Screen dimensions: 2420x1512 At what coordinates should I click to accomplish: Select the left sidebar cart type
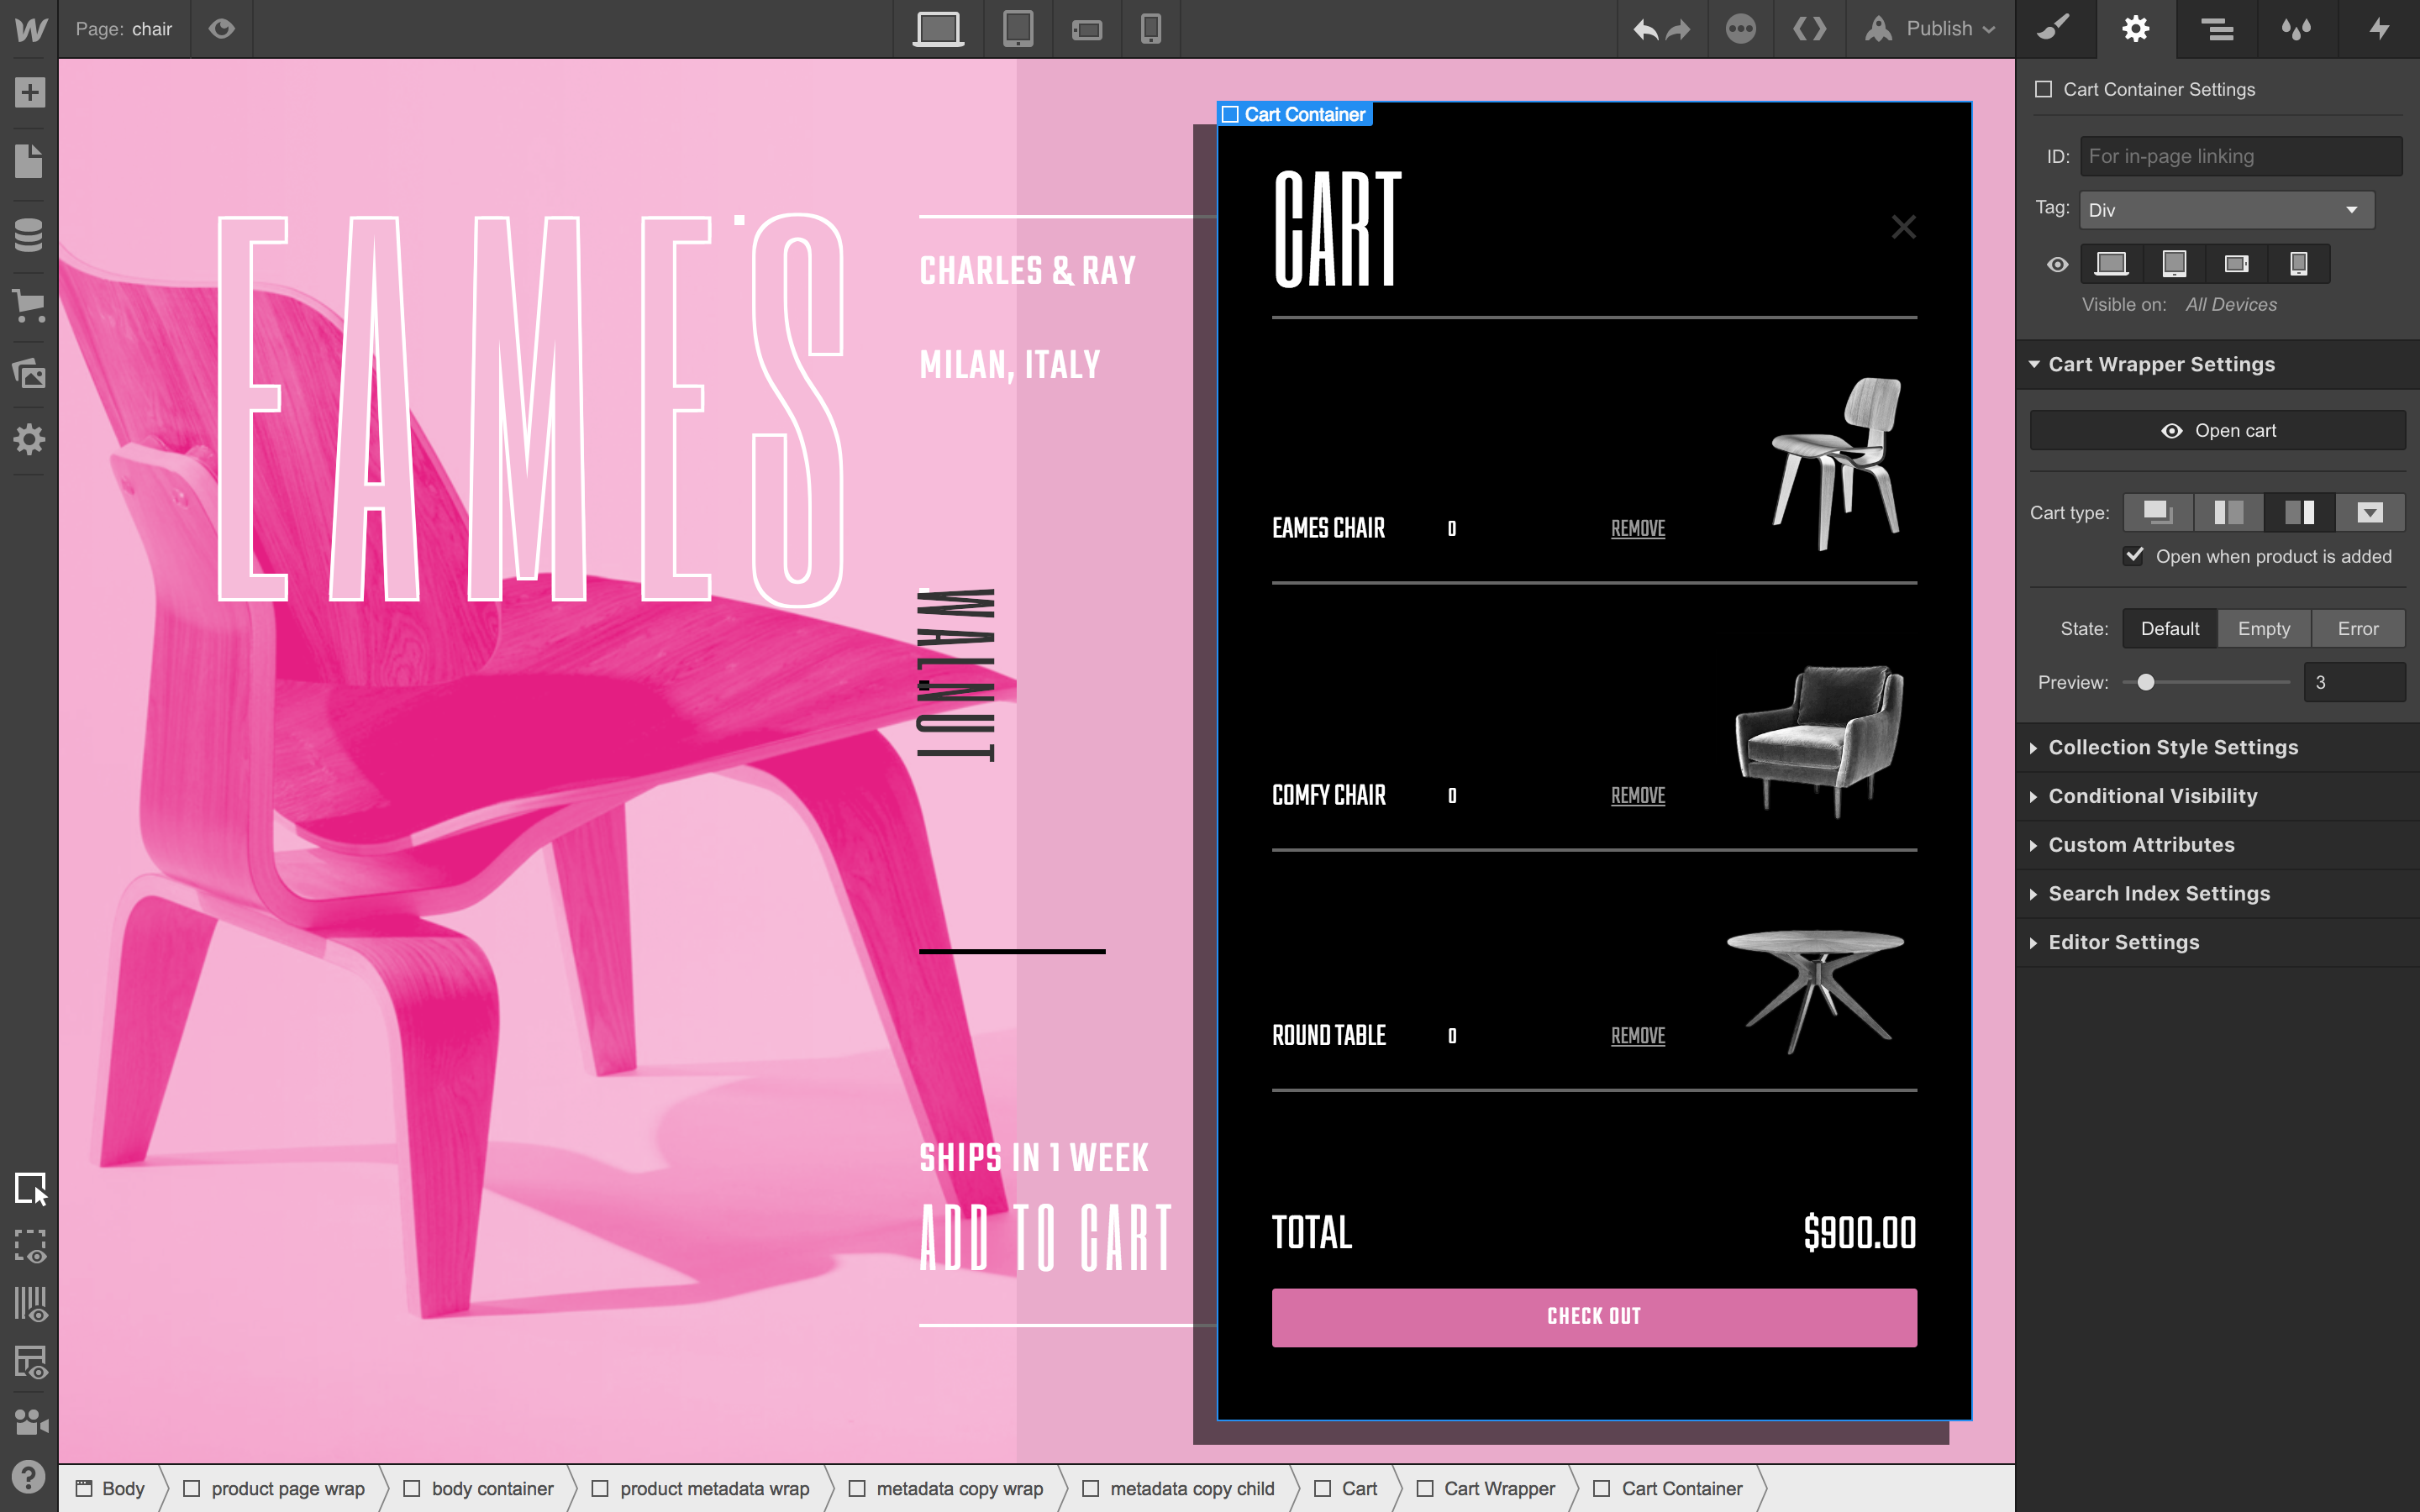tap(2229, 513)
